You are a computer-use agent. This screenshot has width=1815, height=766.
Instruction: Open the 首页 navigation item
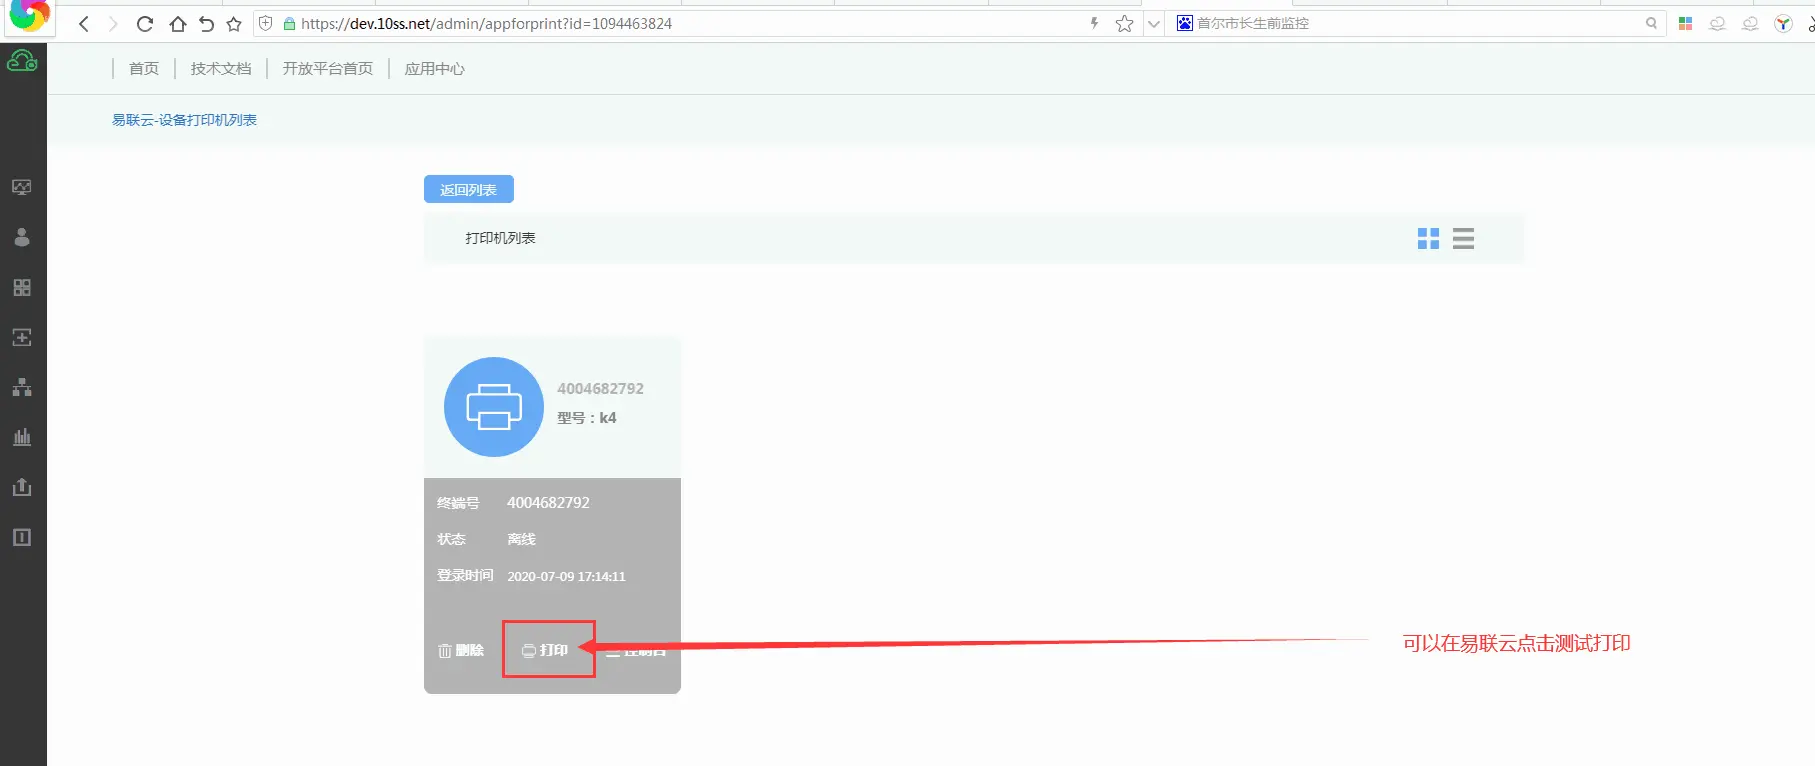144,68
